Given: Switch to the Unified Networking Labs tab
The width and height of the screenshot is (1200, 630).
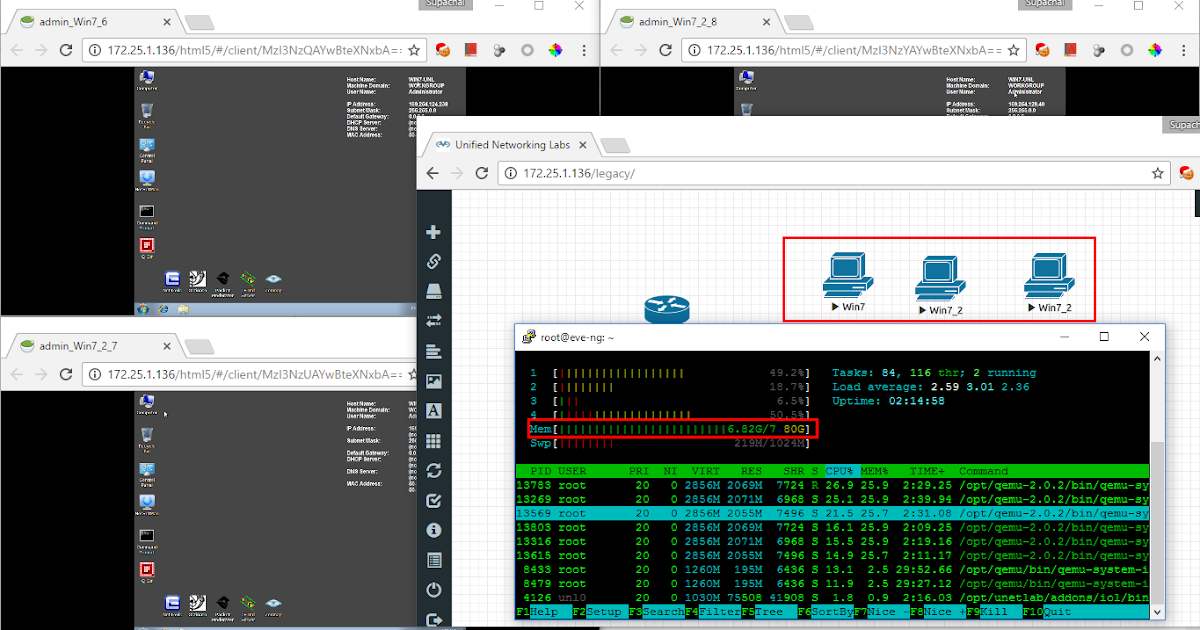Looking at the screenshot, I should point(512,145).
